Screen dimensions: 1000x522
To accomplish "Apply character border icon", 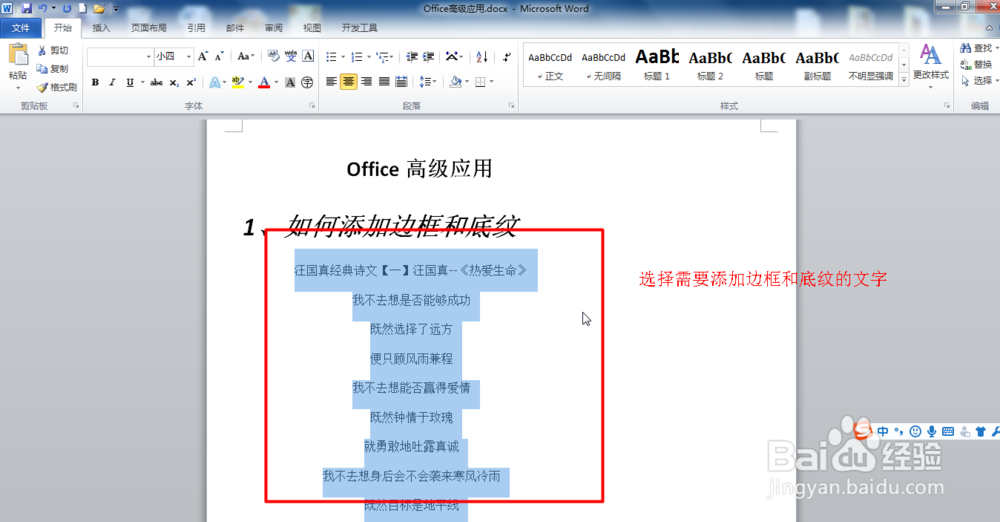I will tap(308, 57).
